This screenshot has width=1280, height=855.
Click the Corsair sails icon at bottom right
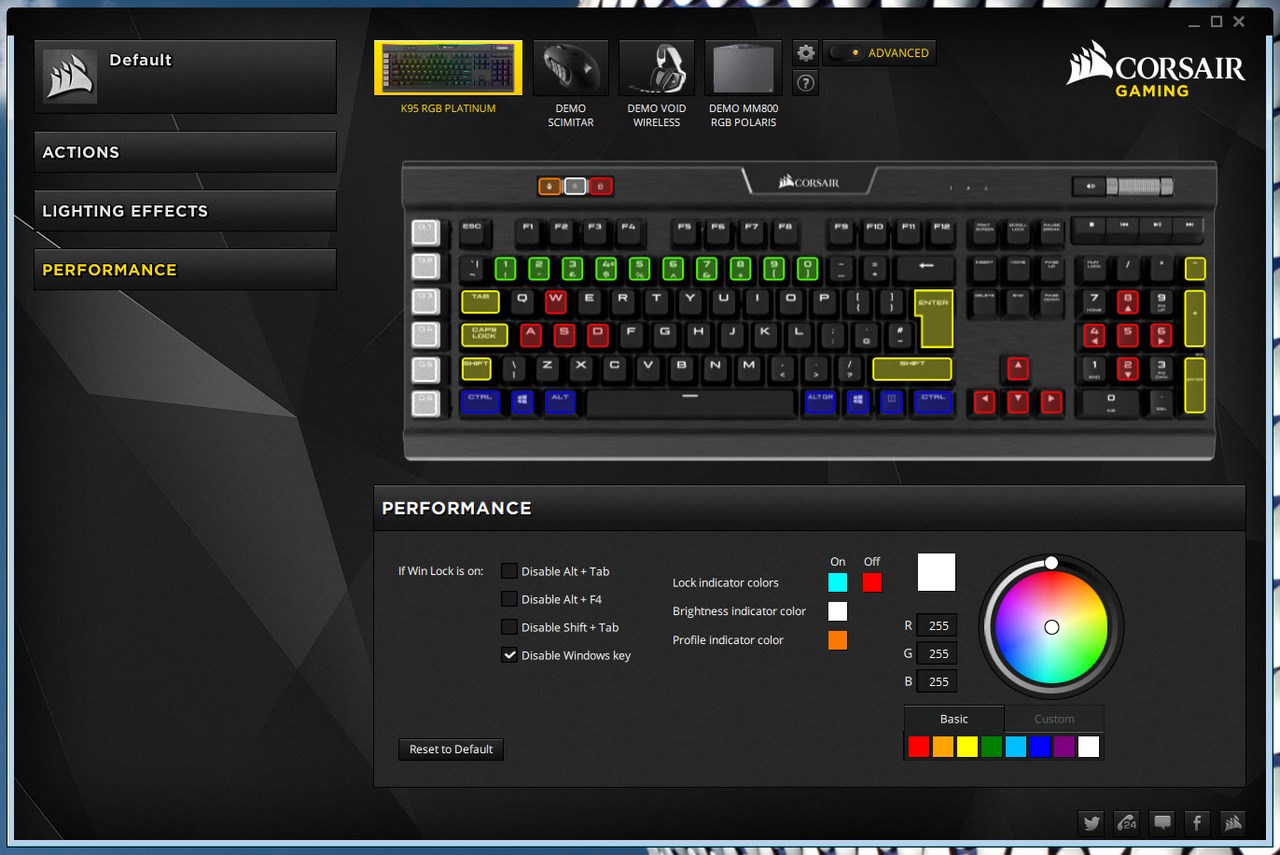(1232, 823)
